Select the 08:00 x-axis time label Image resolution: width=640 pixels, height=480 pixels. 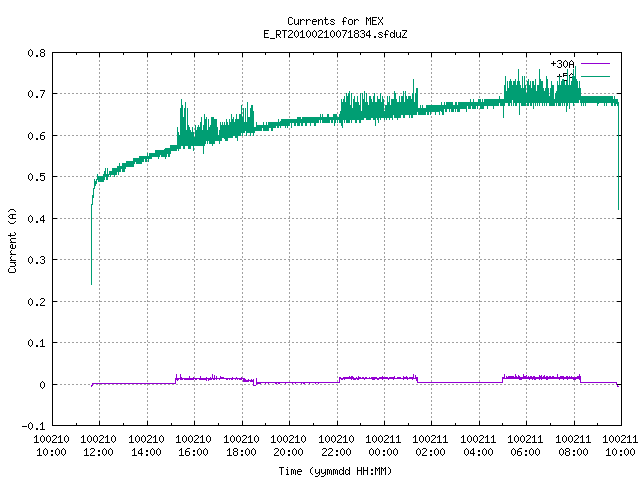click(x=573, y=452)
